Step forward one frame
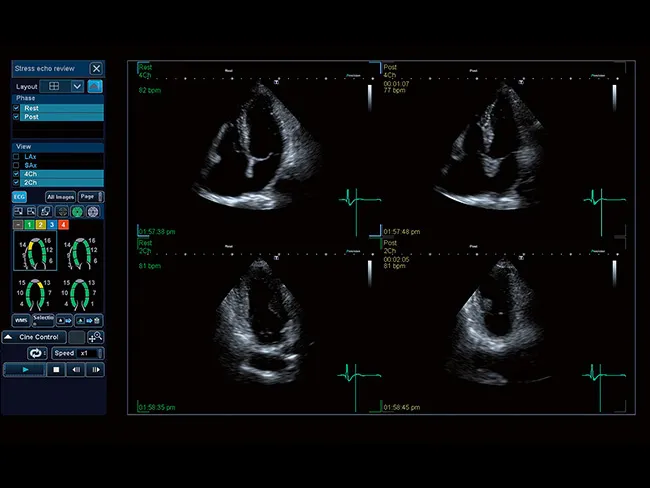The width and height of the screenshot is (650, 488). click(x=97, y=370)
